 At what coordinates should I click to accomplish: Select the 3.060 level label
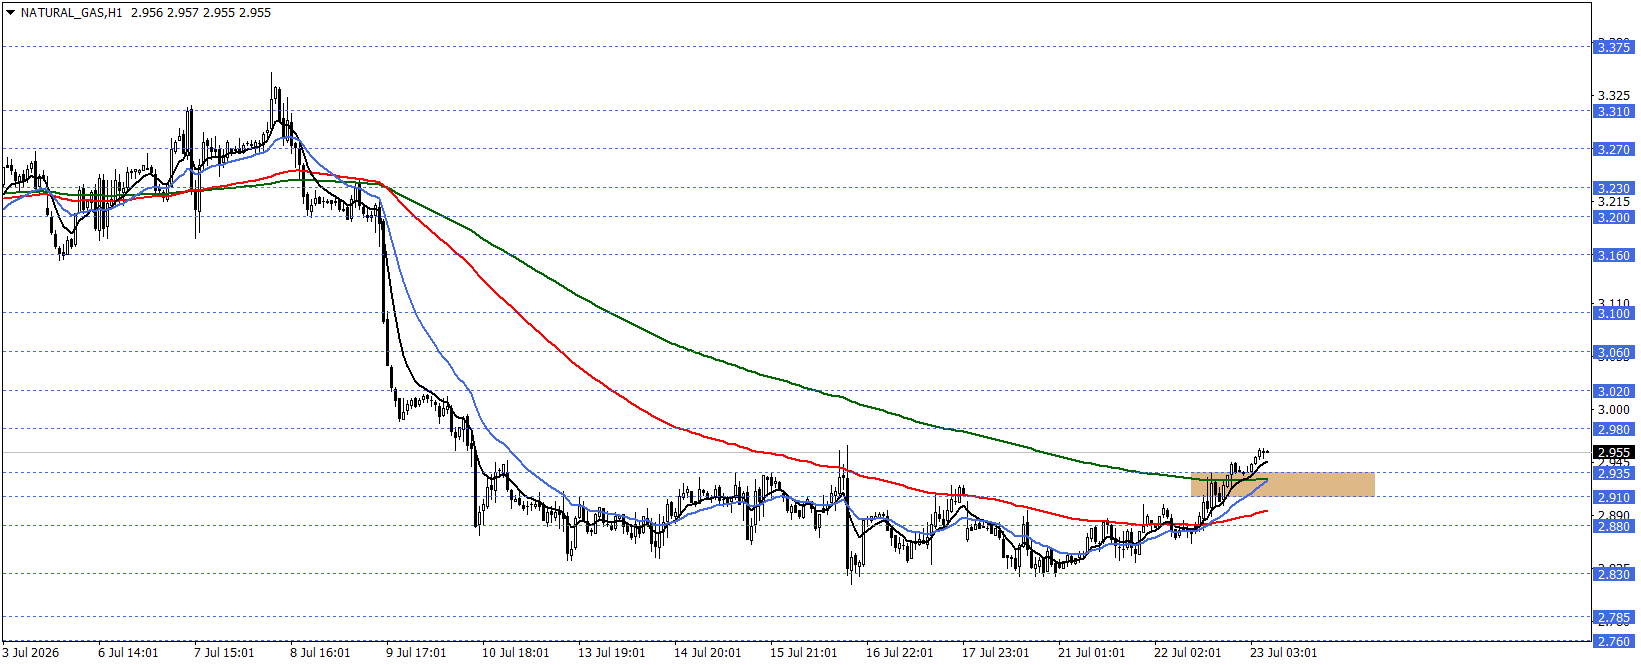pyautogui.click(x=1613, y=353)
